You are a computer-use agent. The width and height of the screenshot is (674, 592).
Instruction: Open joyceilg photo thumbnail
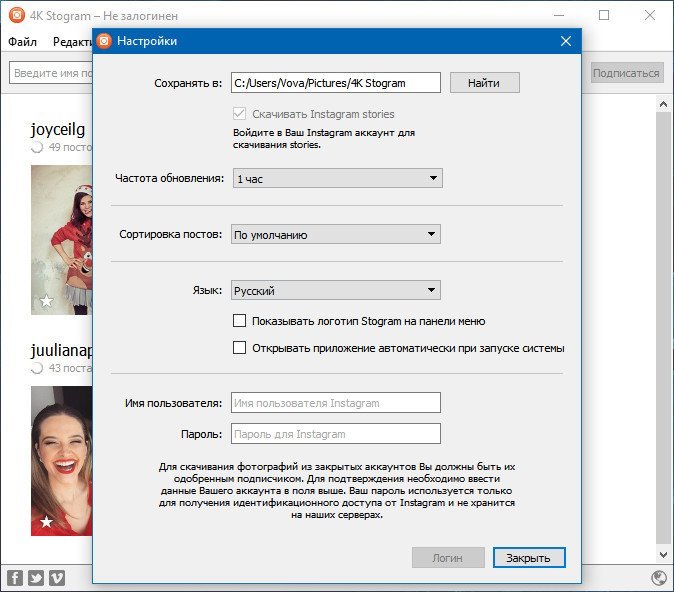(61, 240)
